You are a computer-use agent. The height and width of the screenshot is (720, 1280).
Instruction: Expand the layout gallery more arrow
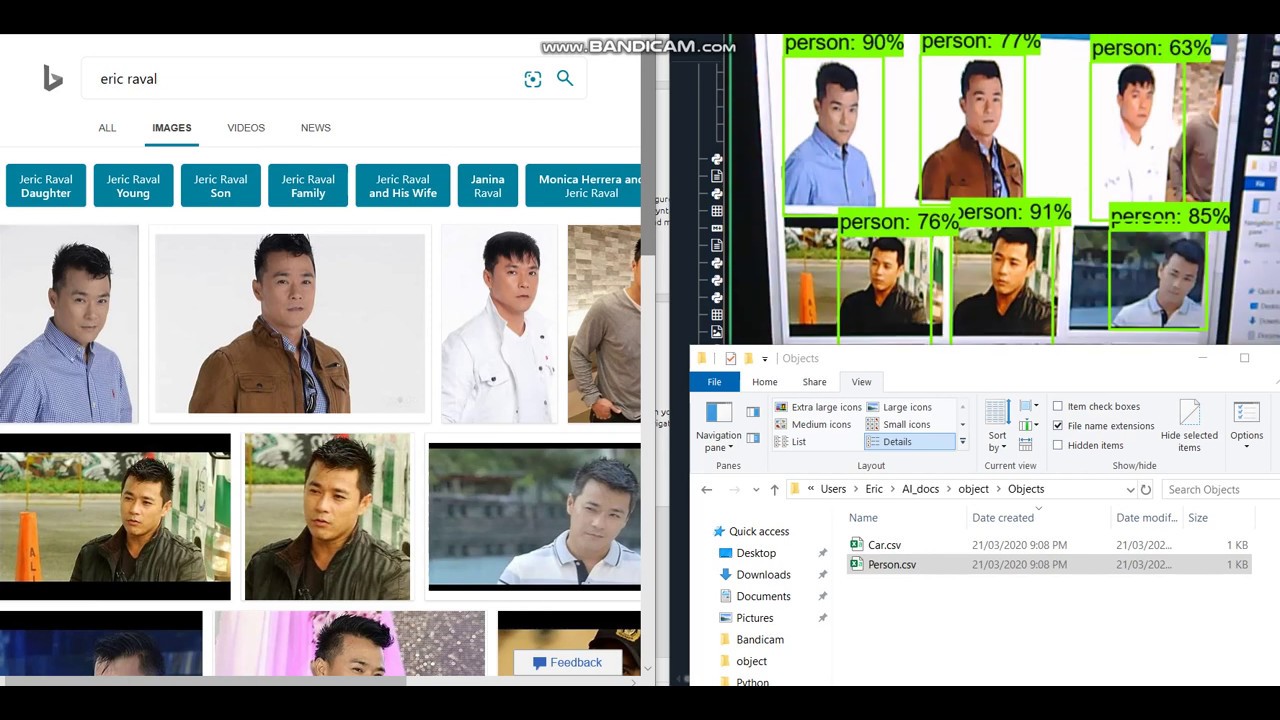tap(963, 441)
